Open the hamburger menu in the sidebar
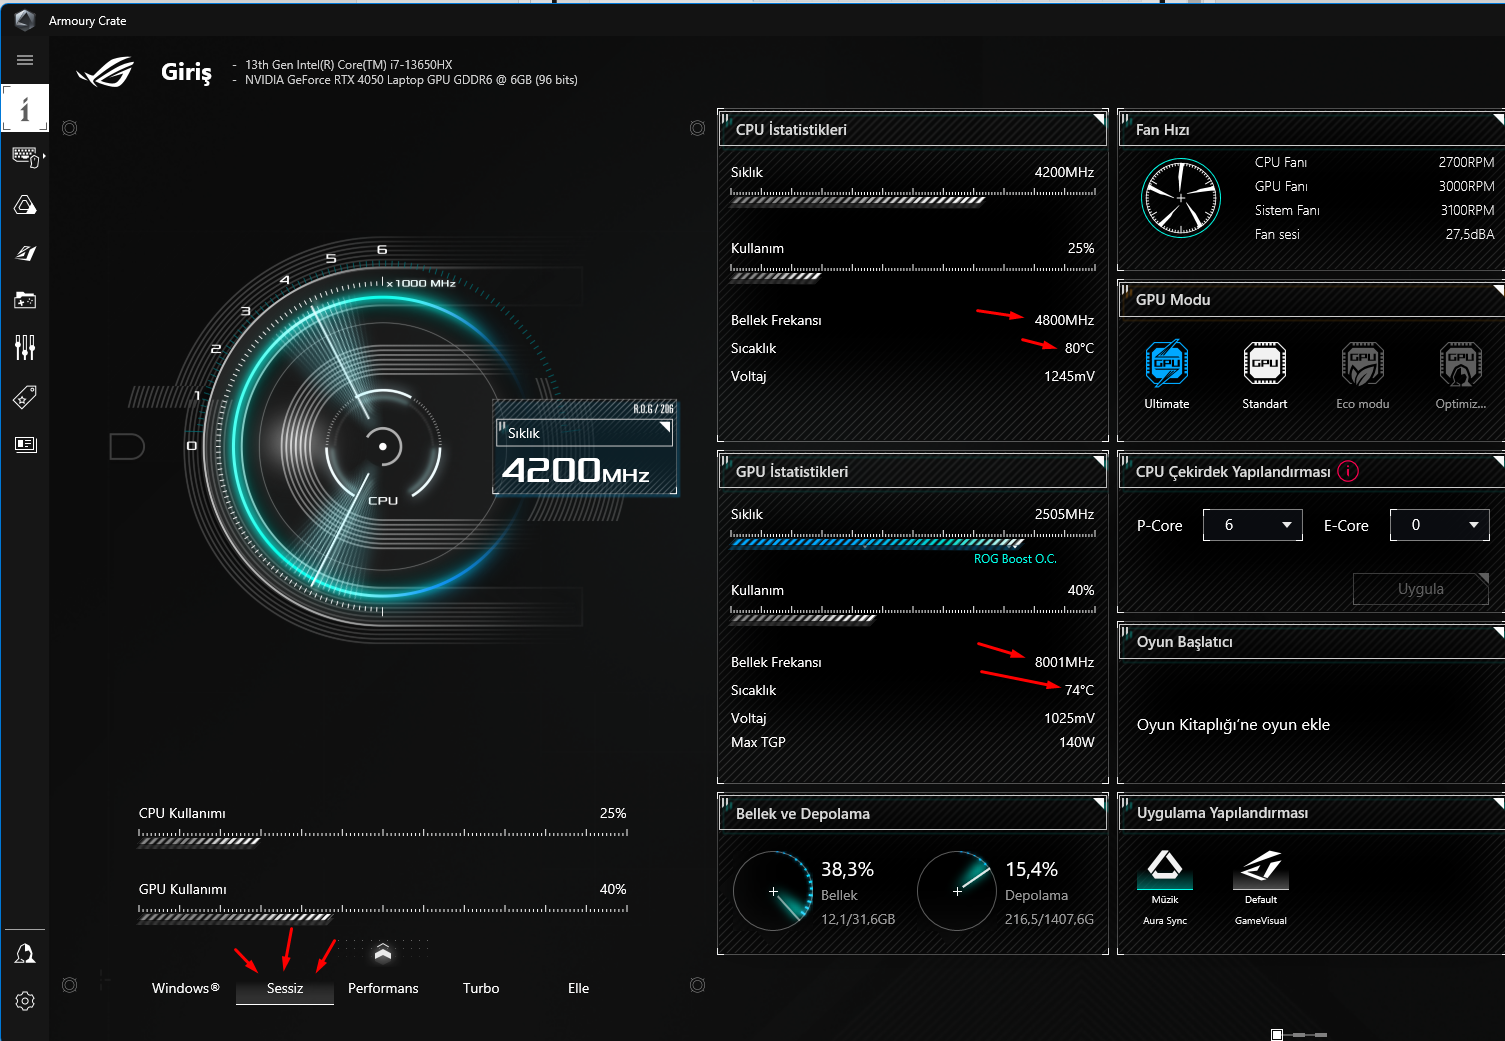The width and height of the screenshot is (1505, 1041). click(25, 60)
